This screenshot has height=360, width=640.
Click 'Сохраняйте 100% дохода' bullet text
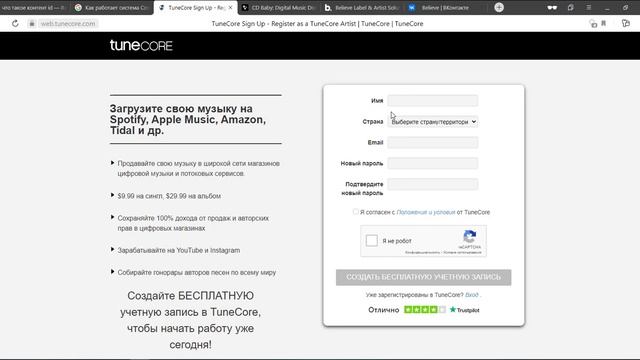(x=193, y=223)
